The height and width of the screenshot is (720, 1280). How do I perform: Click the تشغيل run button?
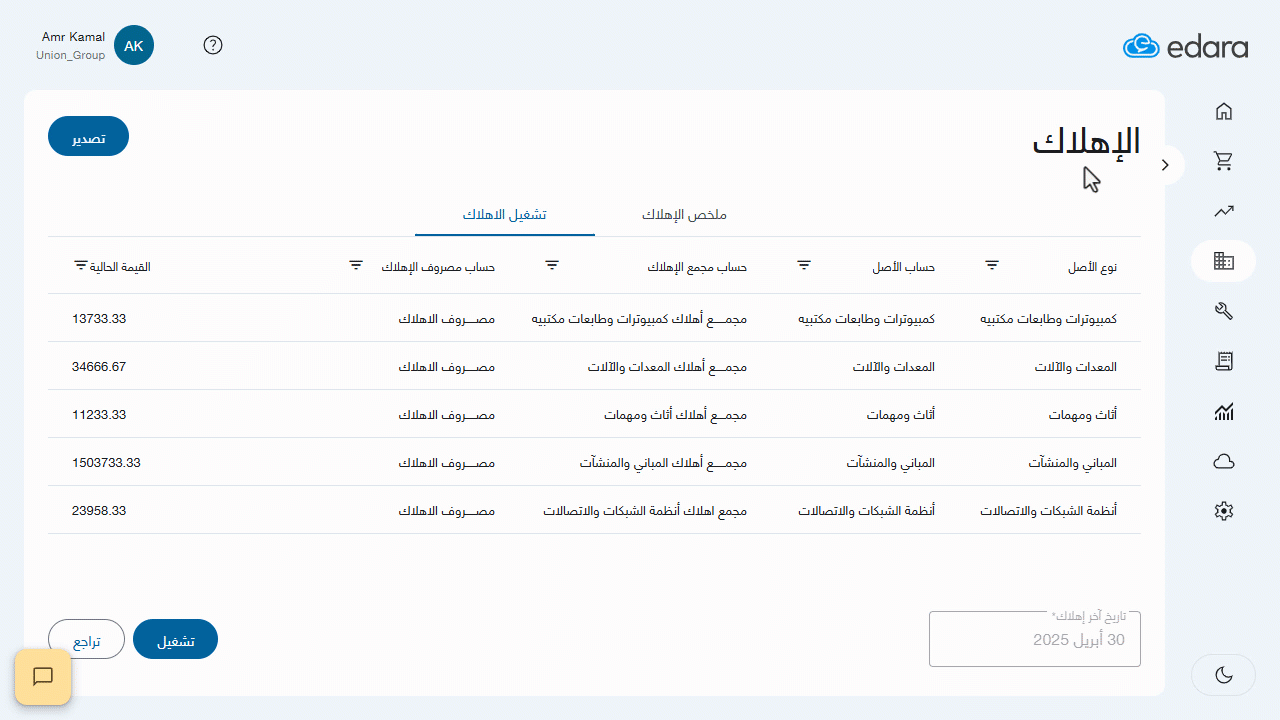coord(175,639)
